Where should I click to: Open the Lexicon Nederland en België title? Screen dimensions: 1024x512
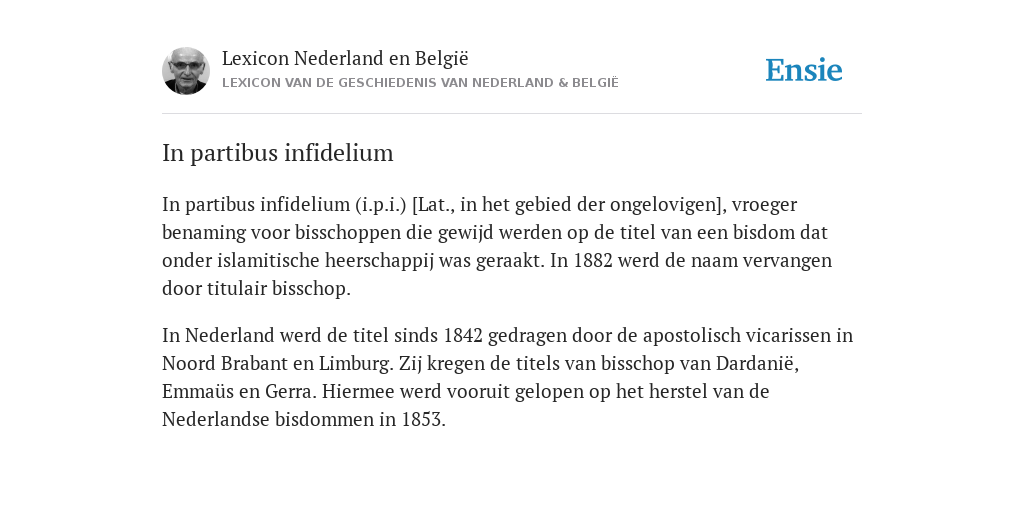click(345, 58)
